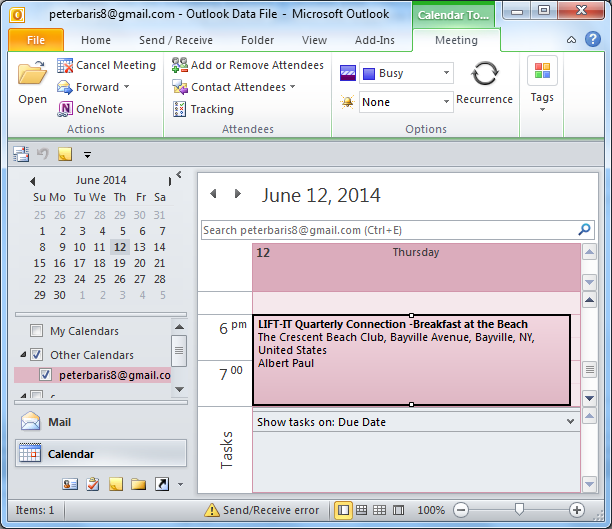The height and width of the screenshot is (529, 612).
Task: Click zoom in plus button
Action: point(576,510)
